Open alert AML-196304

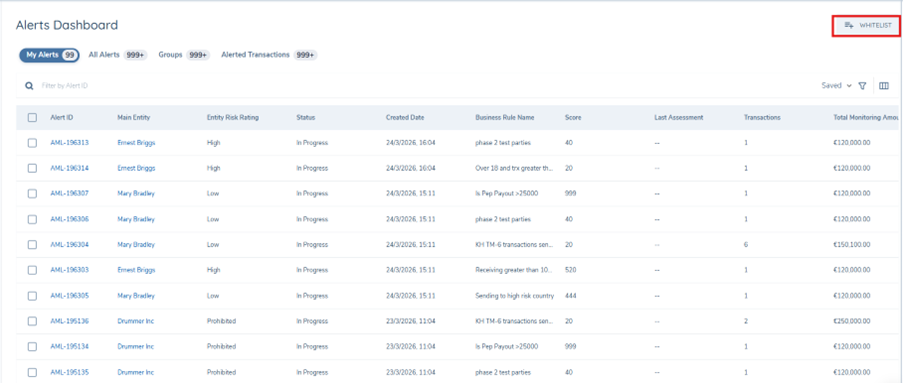(70, 245)
